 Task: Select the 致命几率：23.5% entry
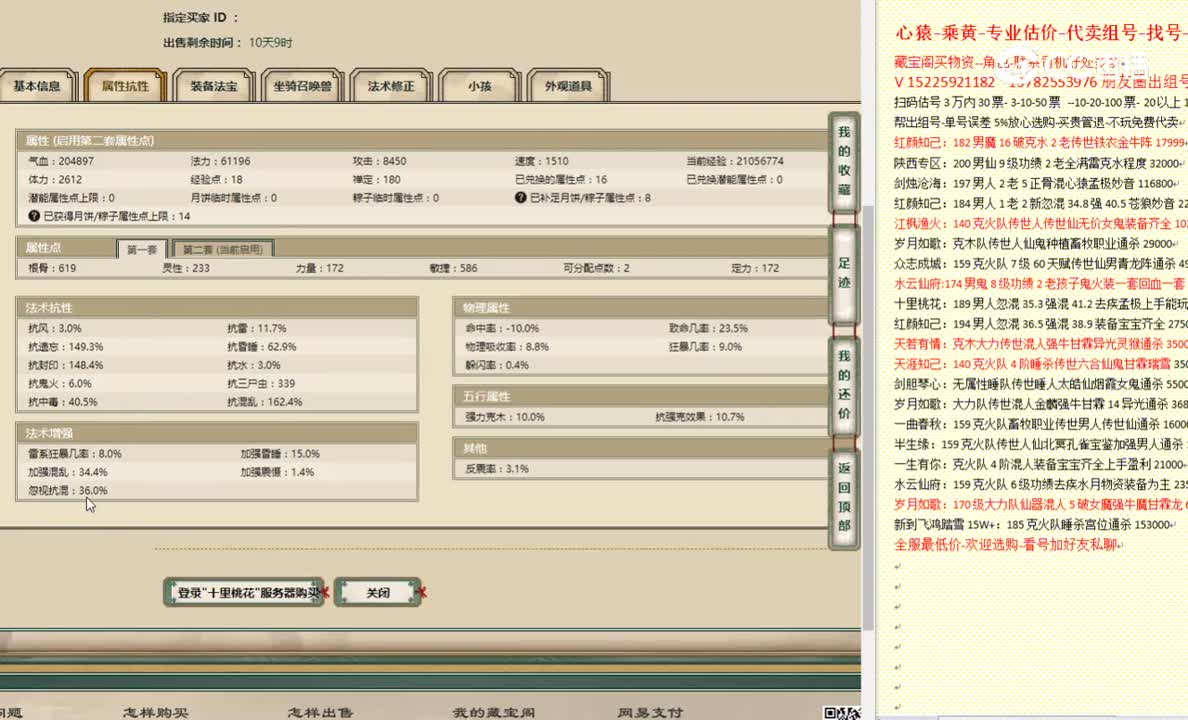(x=708, y=329)
